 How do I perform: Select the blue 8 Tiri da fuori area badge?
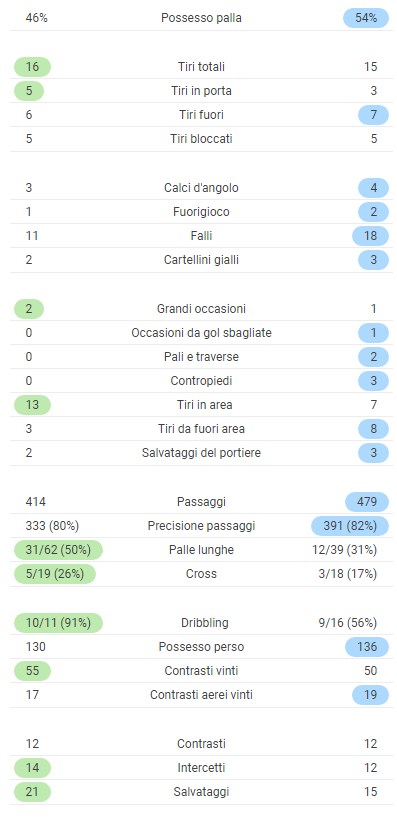point(373,429)
